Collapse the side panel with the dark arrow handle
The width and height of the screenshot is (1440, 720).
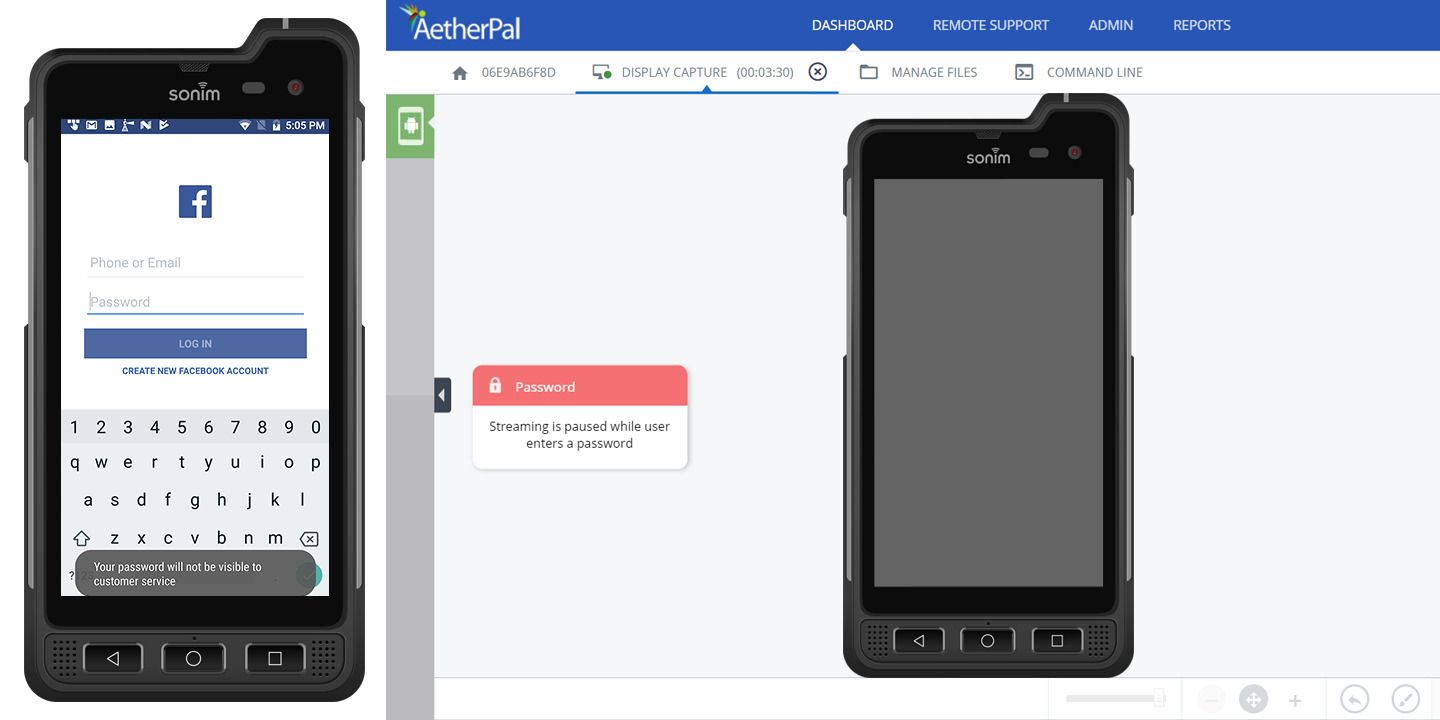[x=443, y=395]
